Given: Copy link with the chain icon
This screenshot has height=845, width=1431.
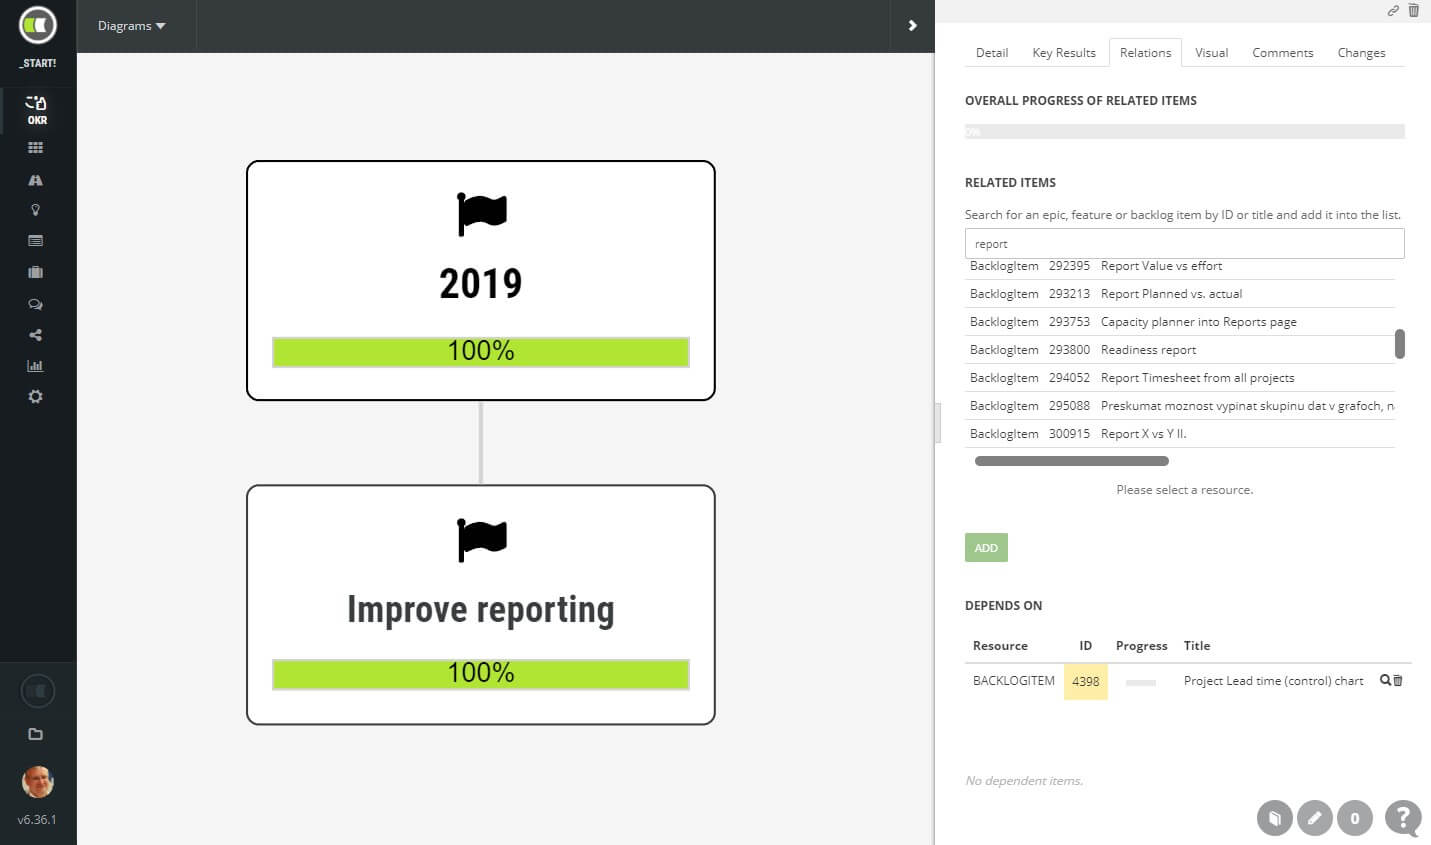Looking at the screenshot, I should click(x=1393, y=11).
